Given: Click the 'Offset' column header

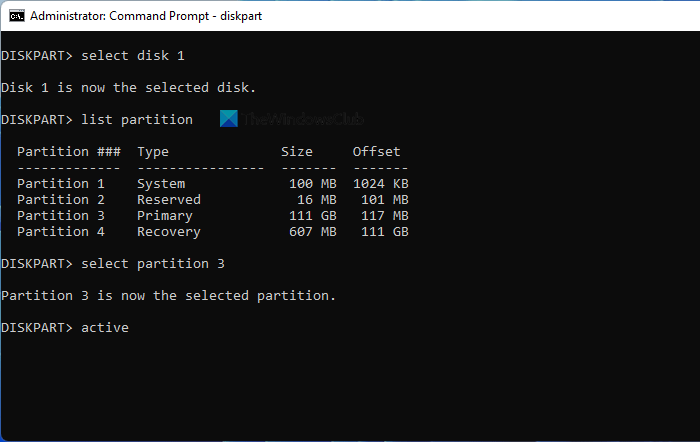Looking at the screenshot, I should 376,152.
